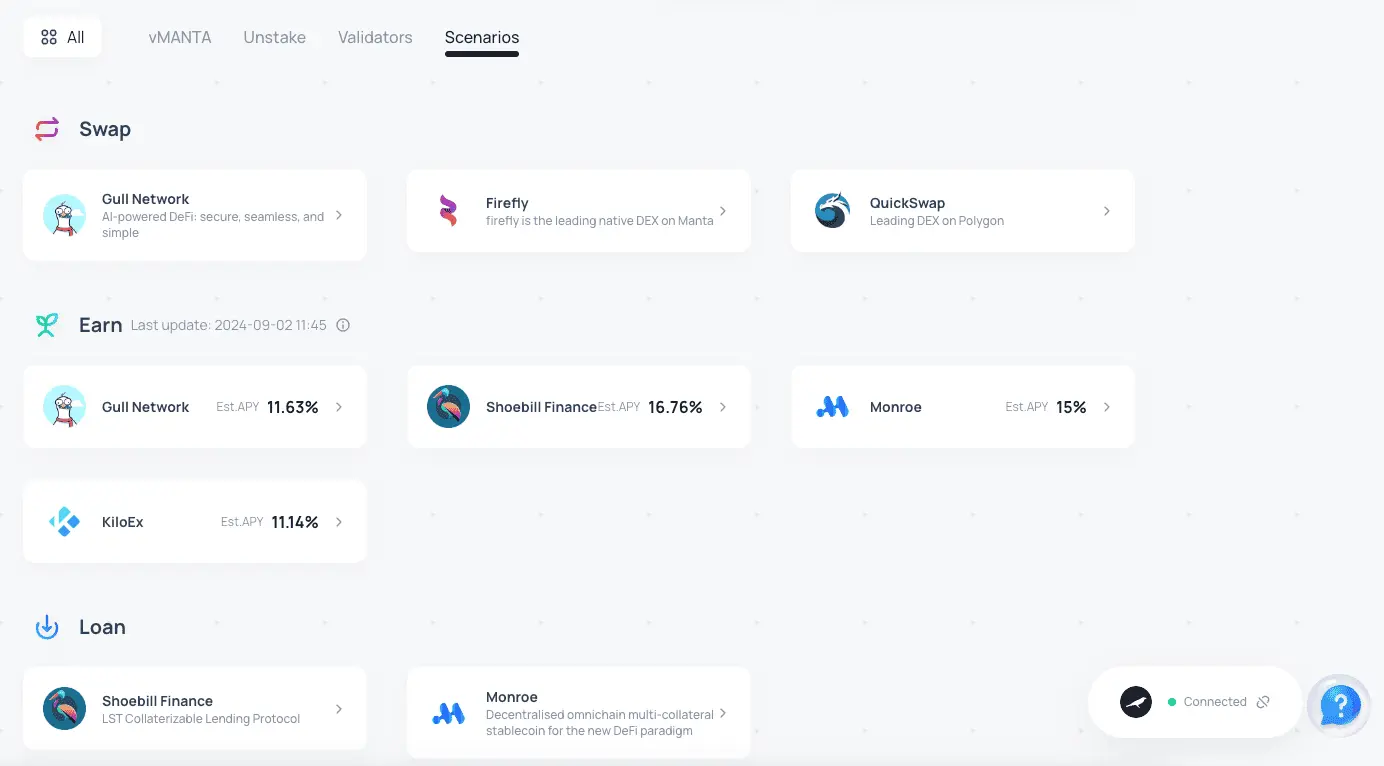
Task: Click the 11.14% APY value
Action: click(x=295, y=522)
